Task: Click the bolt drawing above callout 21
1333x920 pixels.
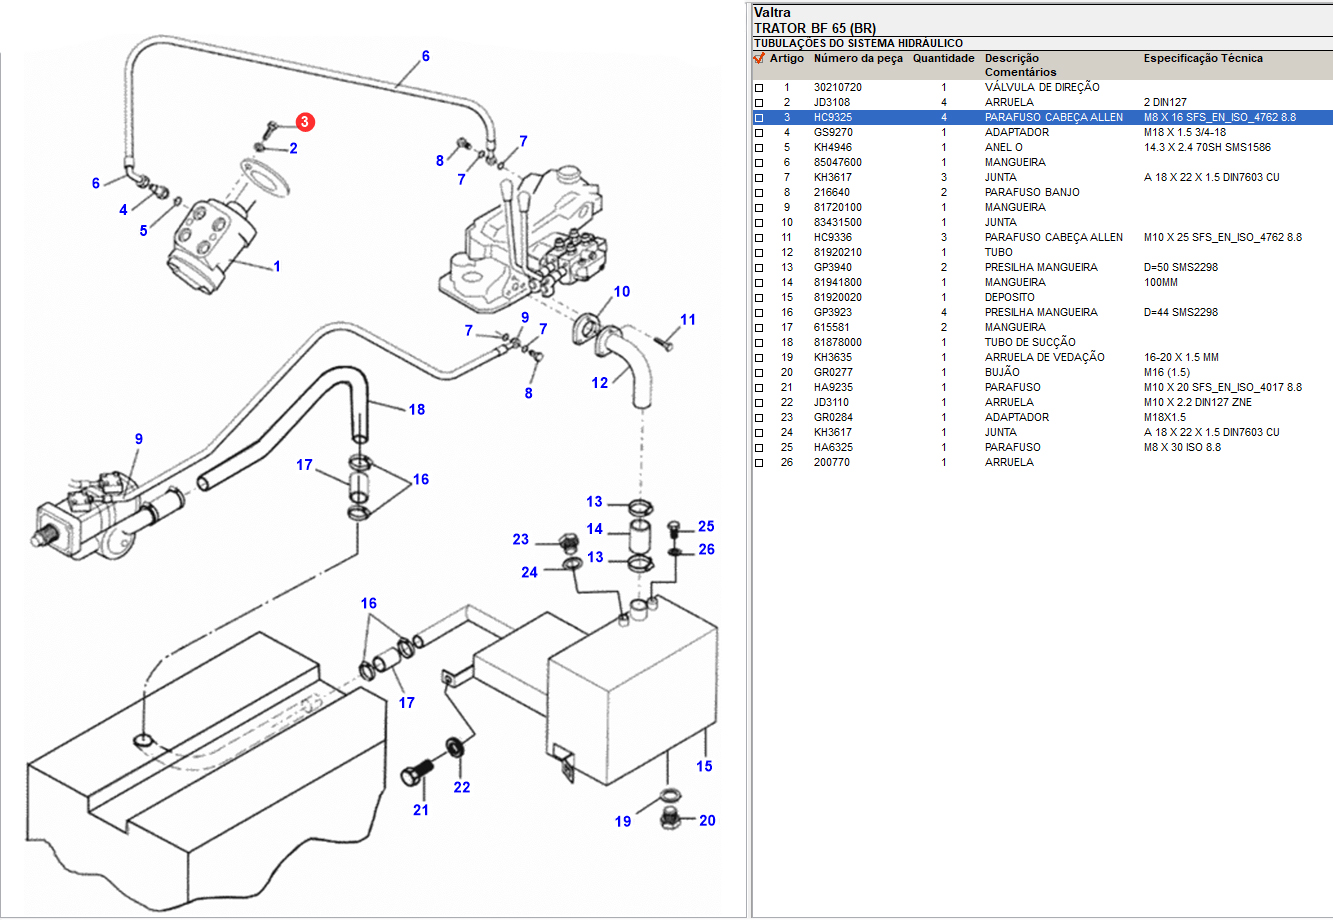Action: 417,773
